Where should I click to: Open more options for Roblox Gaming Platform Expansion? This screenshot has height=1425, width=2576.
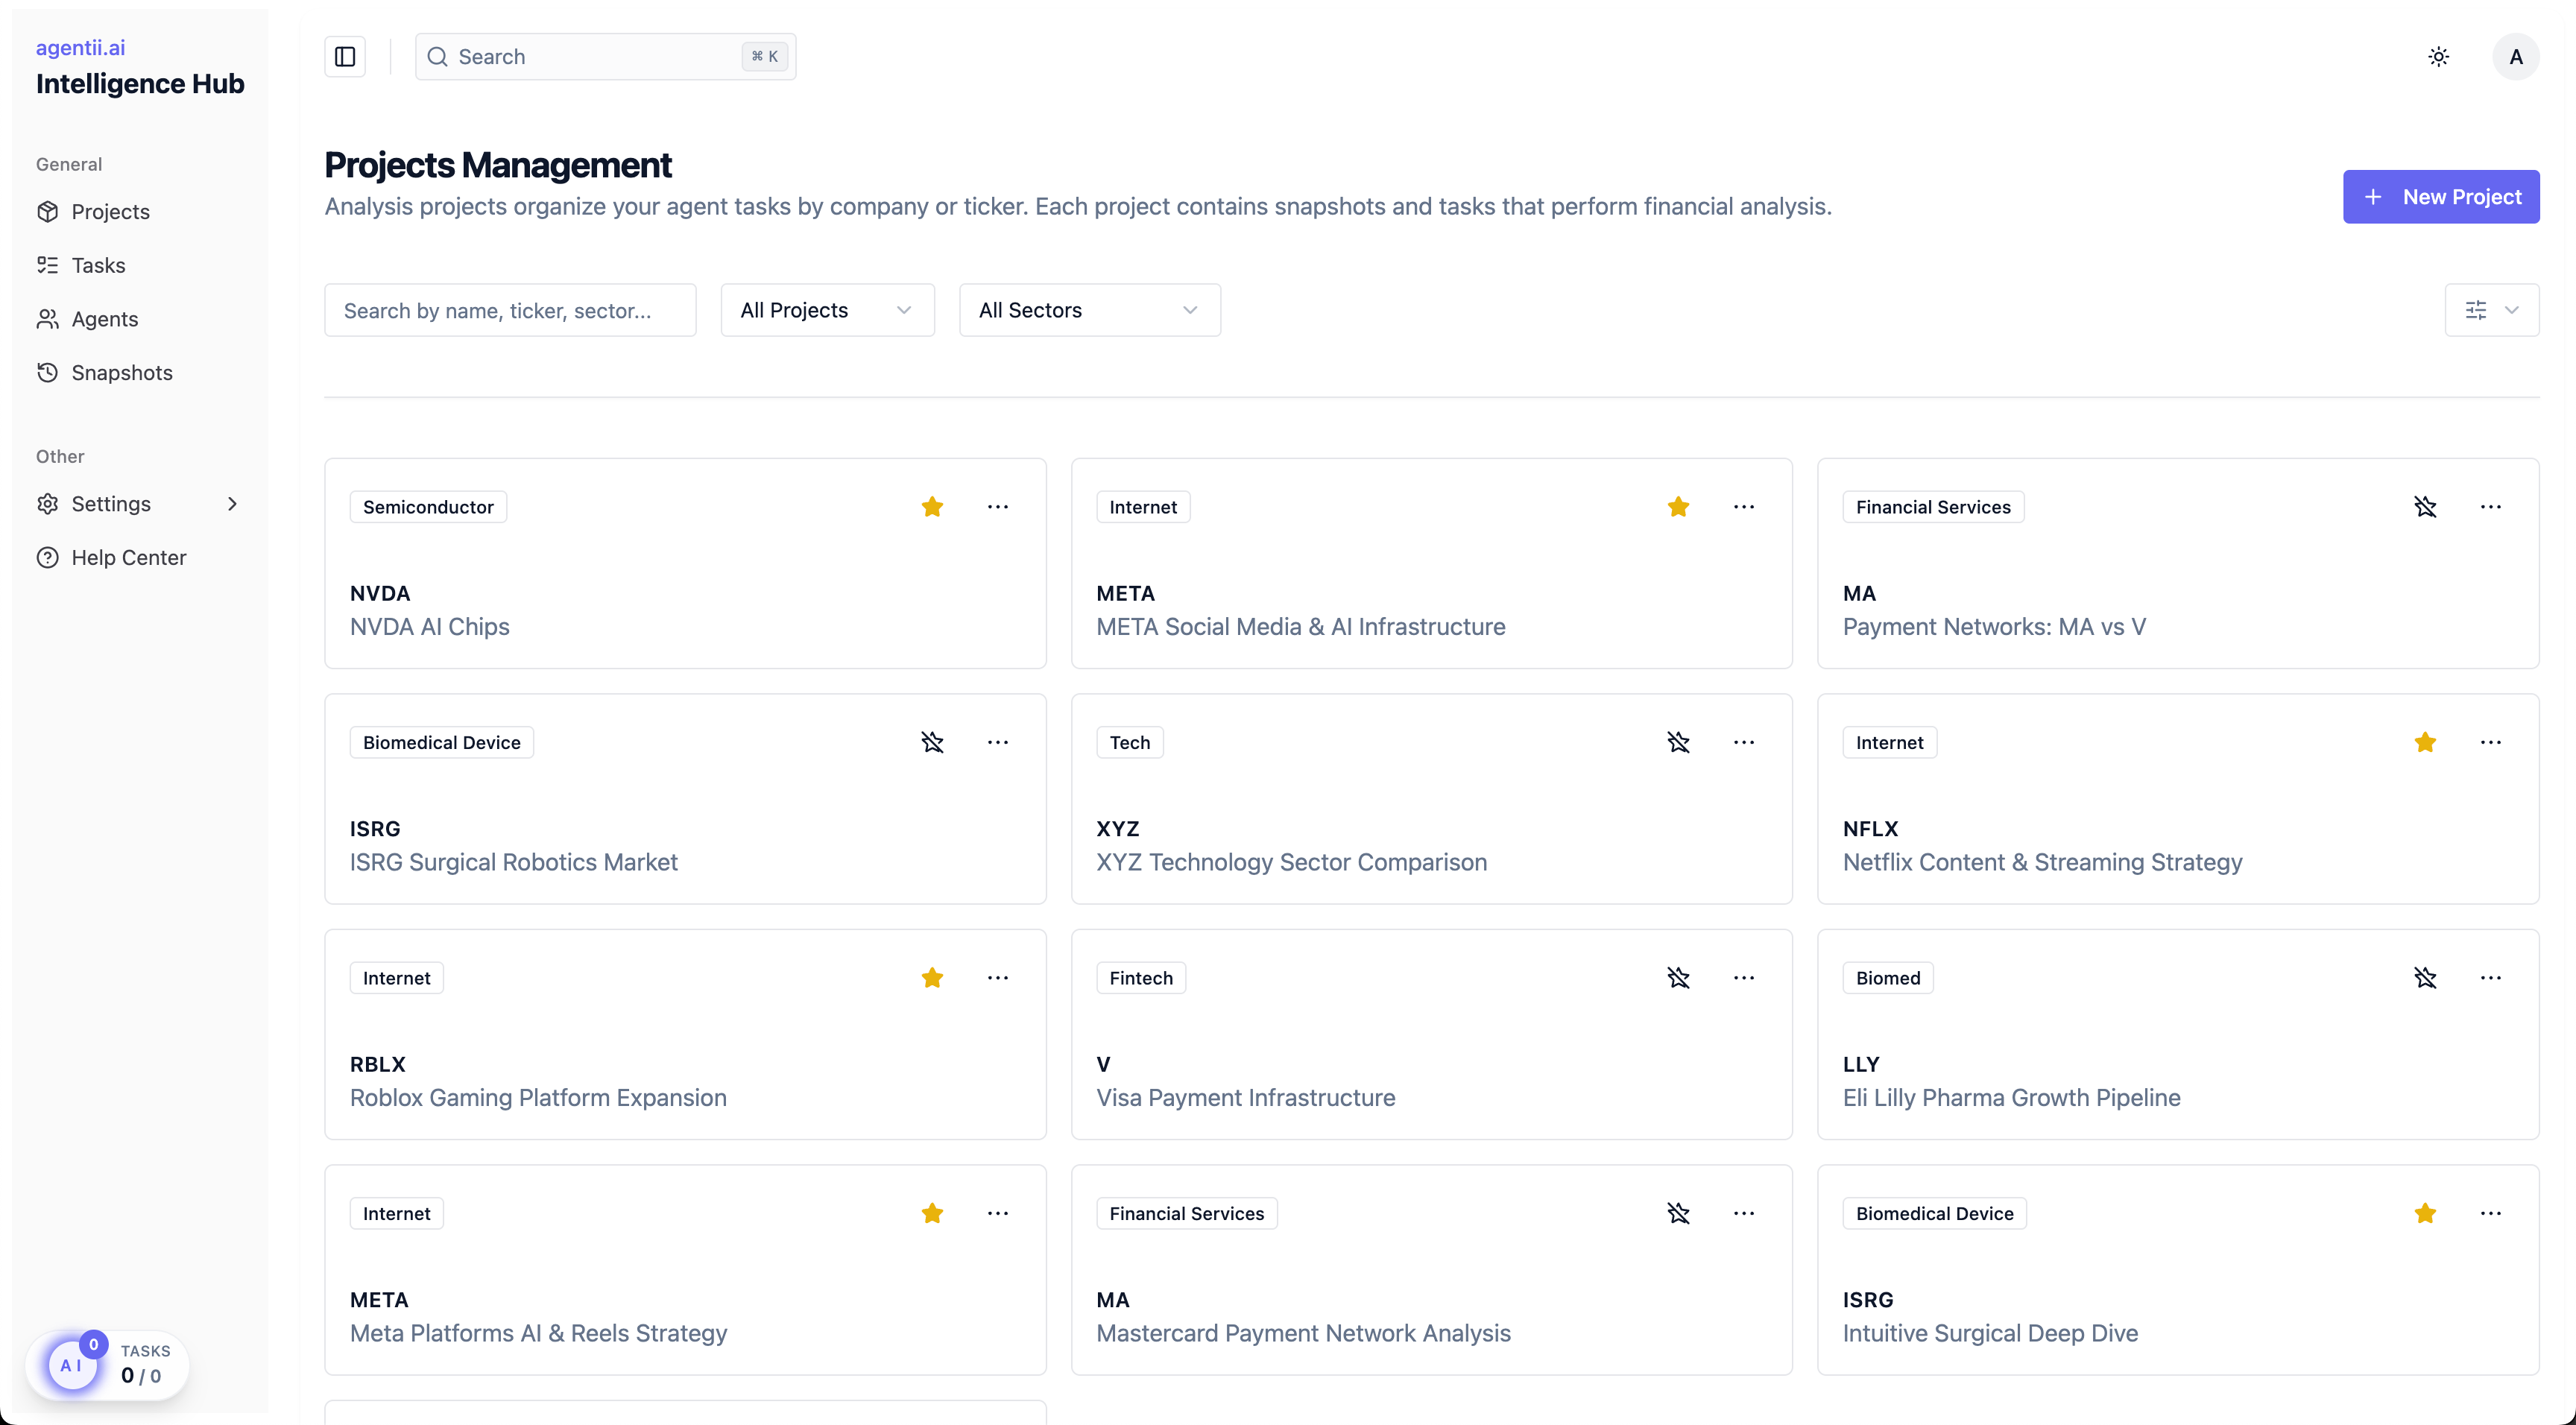[x=997, y=978]
